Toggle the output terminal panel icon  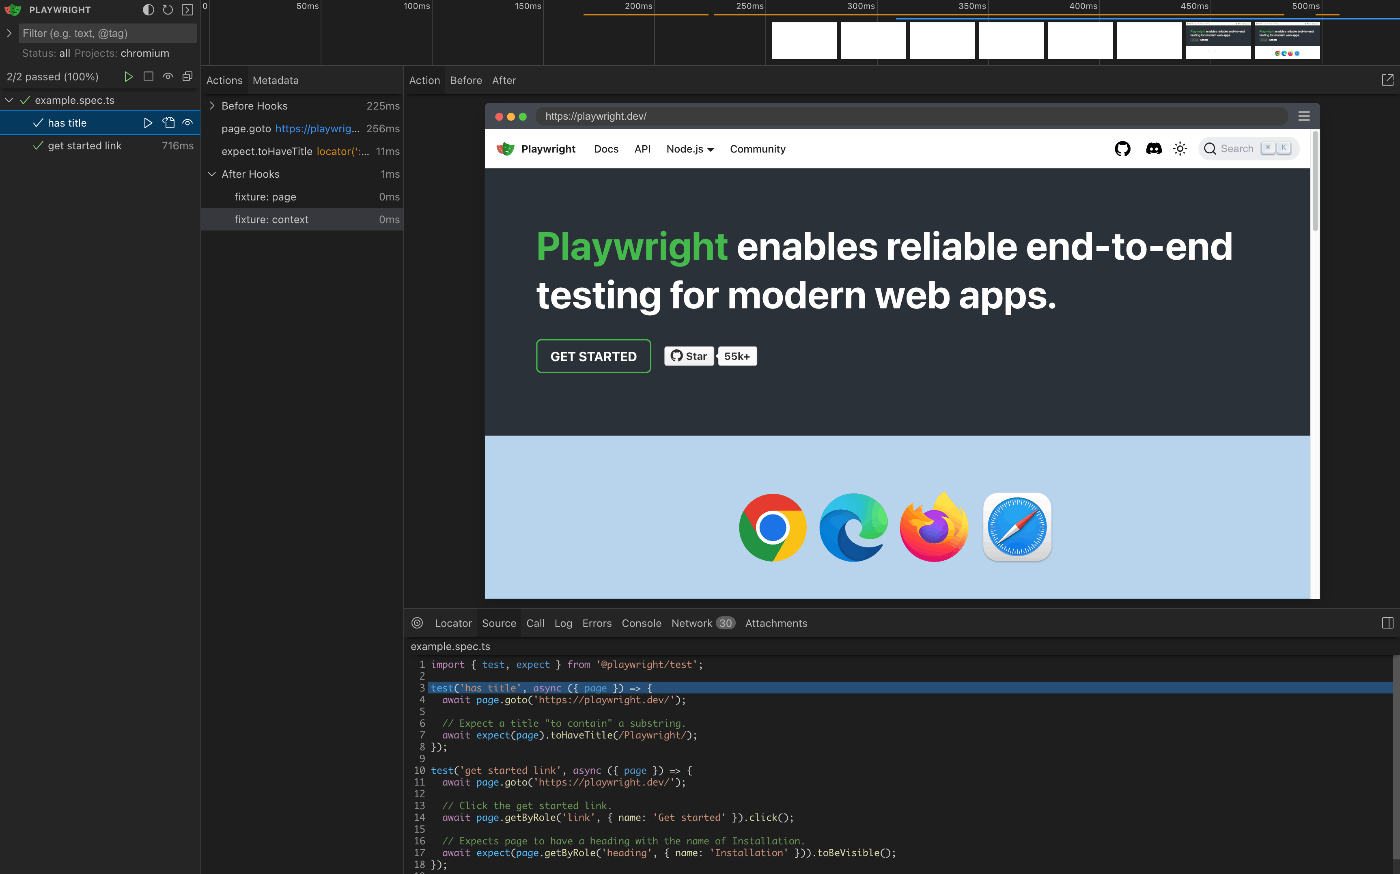point(187,9)
